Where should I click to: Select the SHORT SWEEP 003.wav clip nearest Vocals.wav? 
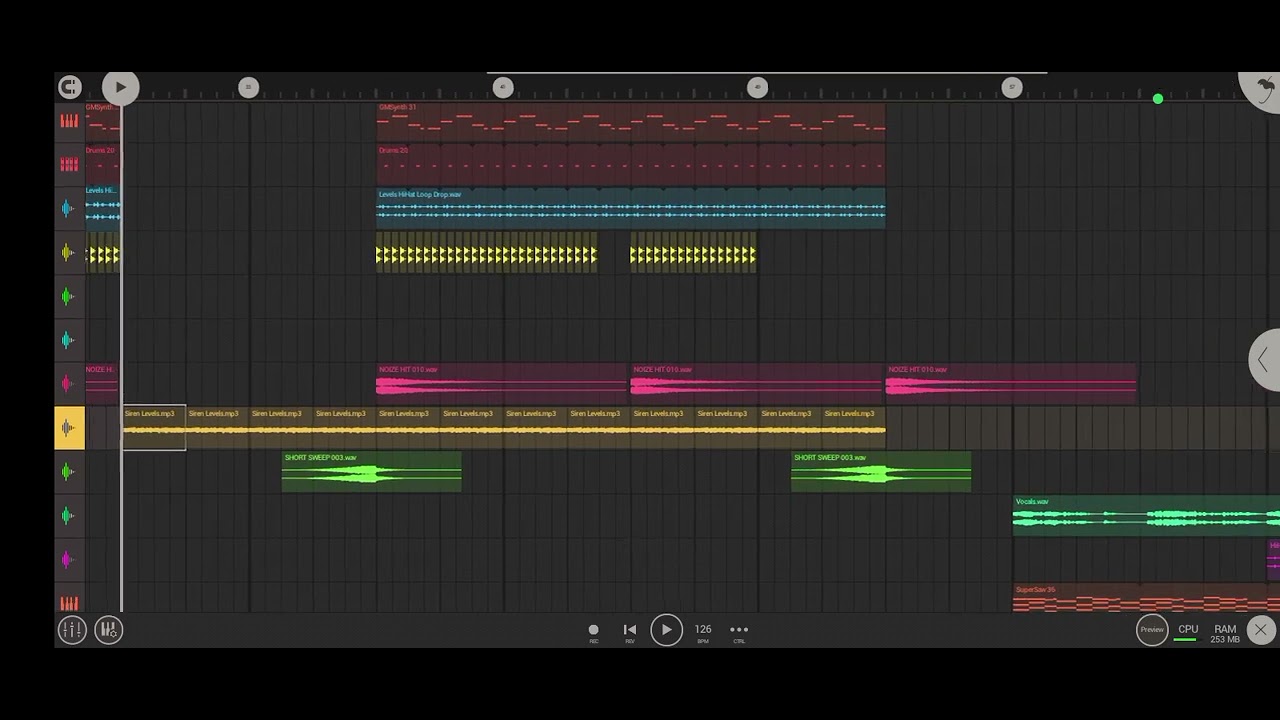[x=881, y=472]
